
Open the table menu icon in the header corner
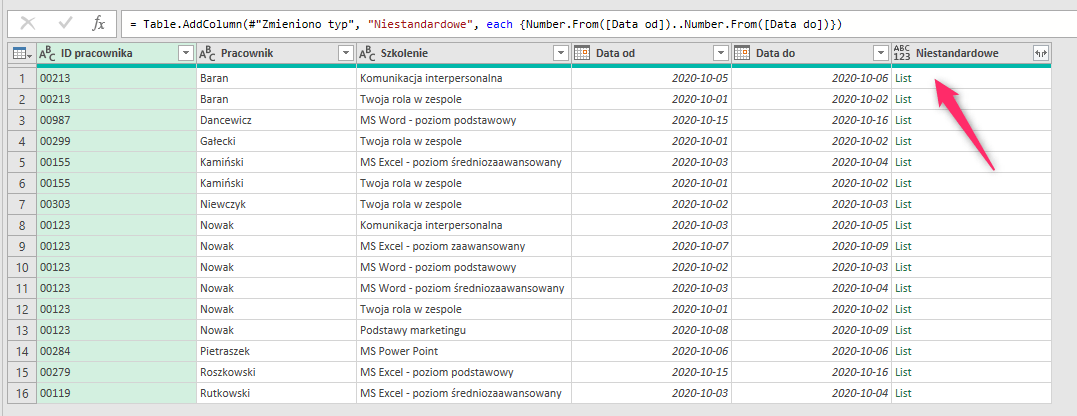point(20,53)
